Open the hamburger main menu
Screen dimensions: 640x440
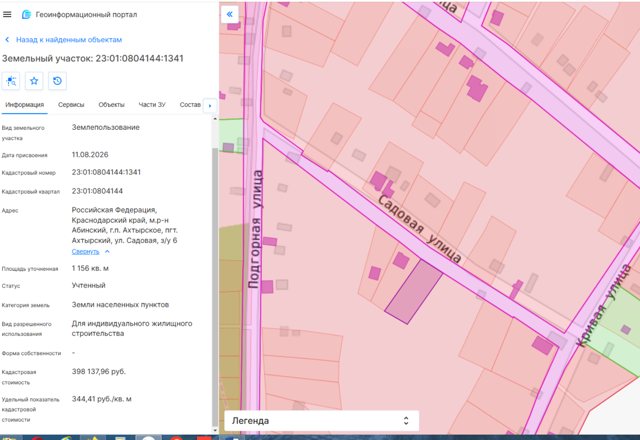(7, 14)
